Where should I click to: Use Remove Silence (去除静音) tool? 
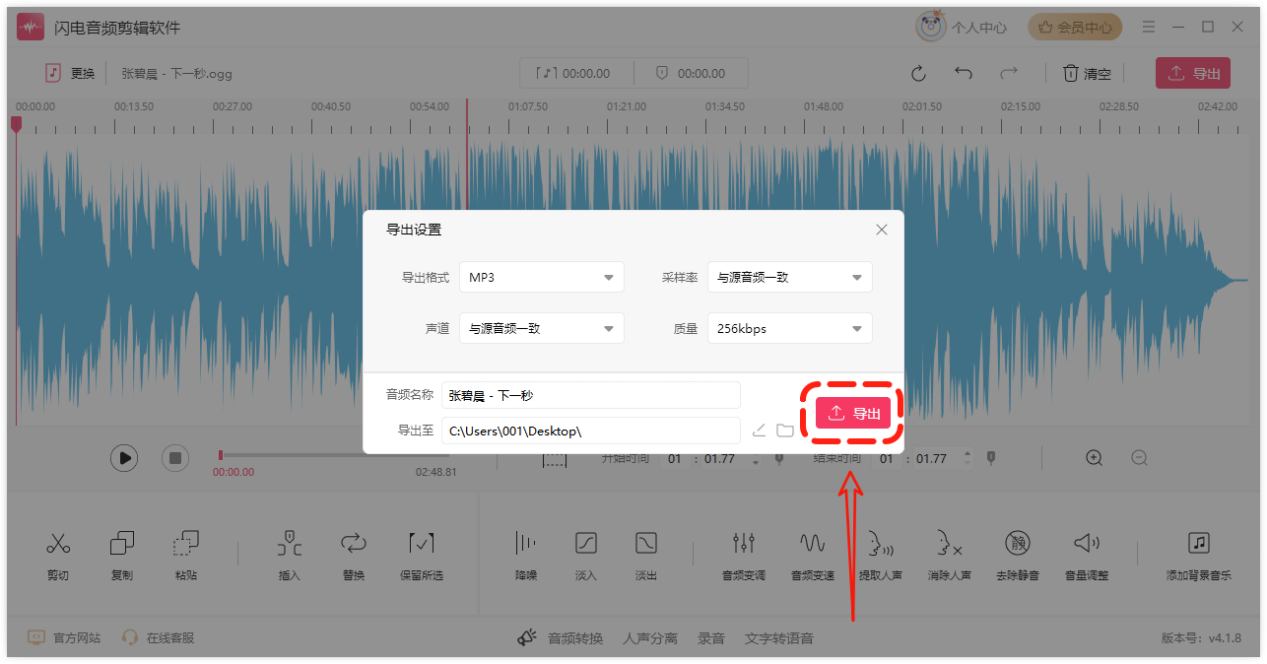[1017, 555]
